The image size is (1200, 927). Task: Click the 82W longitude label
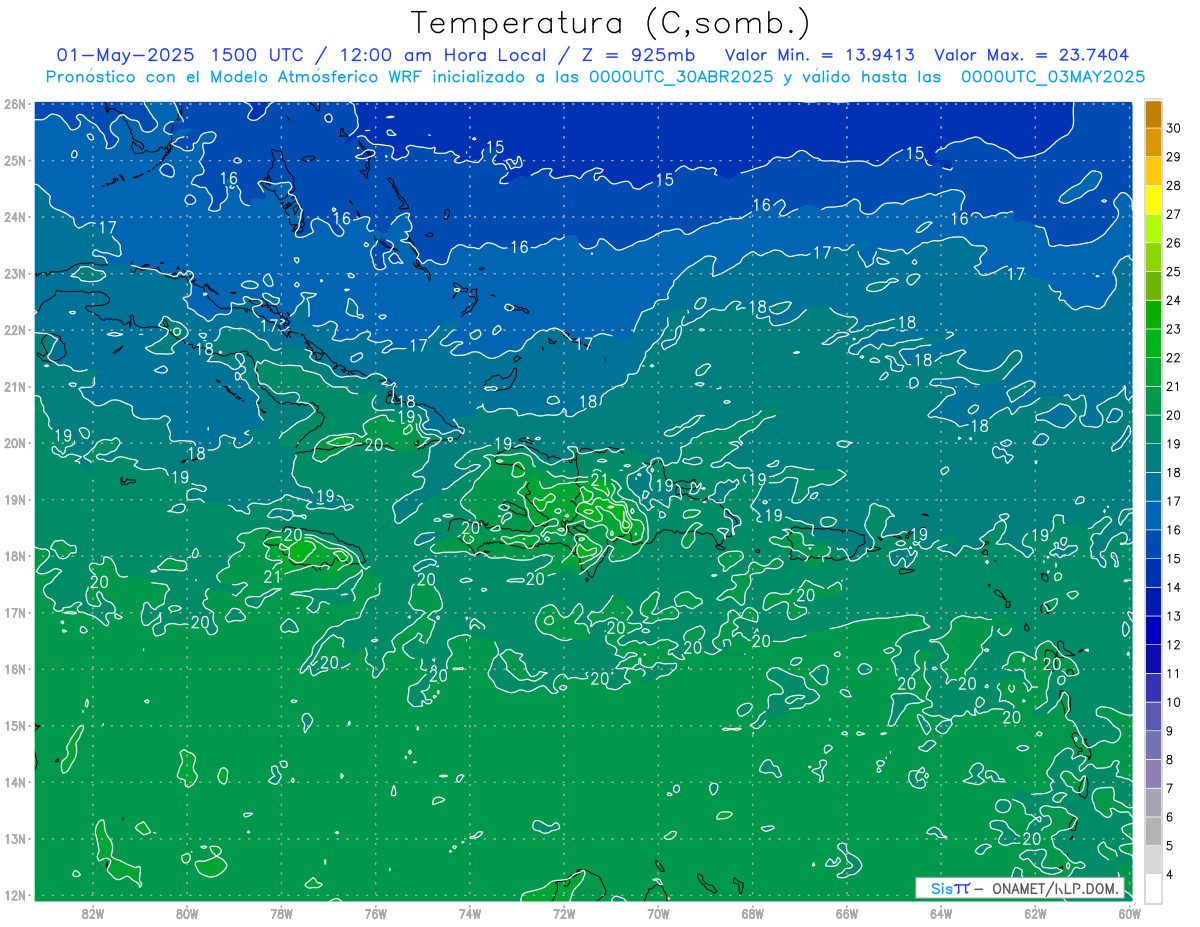93,913
